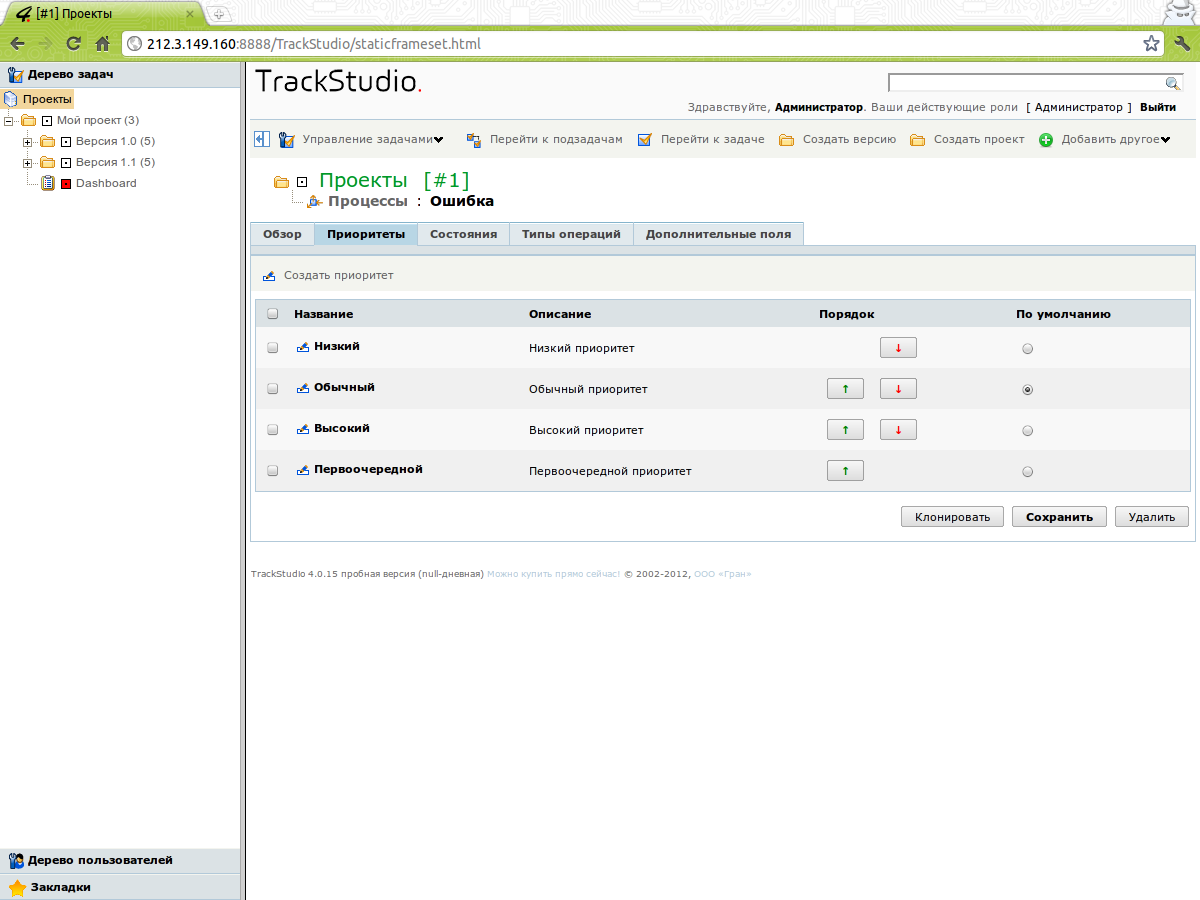Image resolution: width=1200 pixels, height=900 pixels.
Task: Click the browser Back arrow
Action: 17,44
